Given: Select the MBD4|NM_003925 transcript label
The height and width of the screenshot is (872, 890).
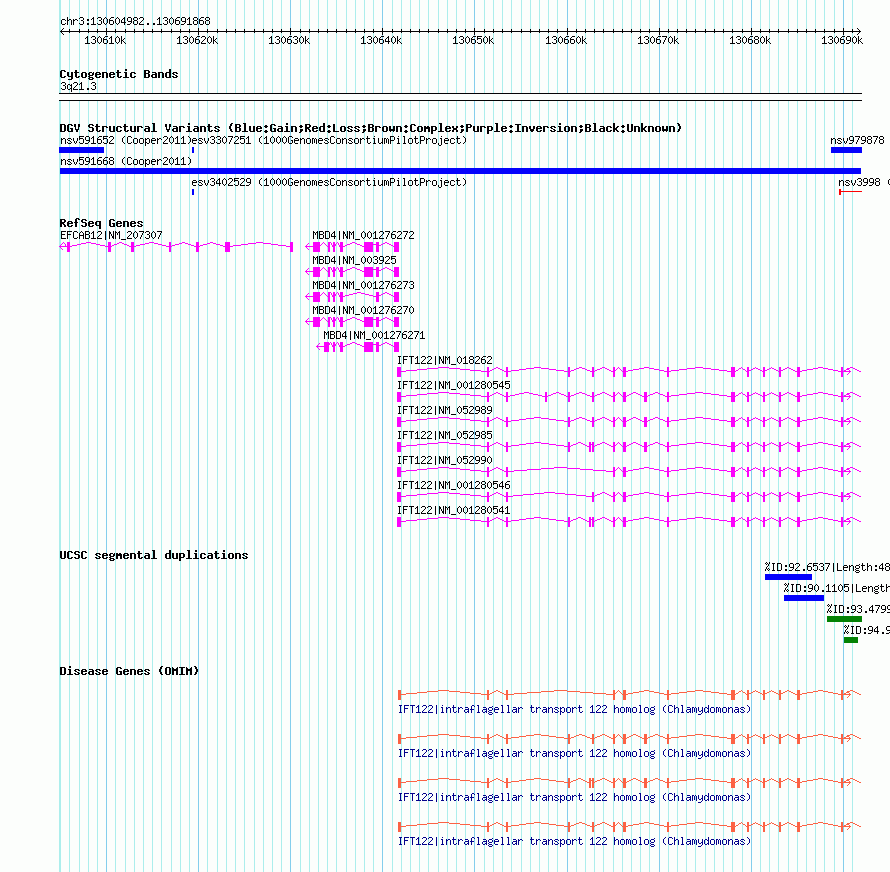Looking at the screenshot, I should coord(354,260).
